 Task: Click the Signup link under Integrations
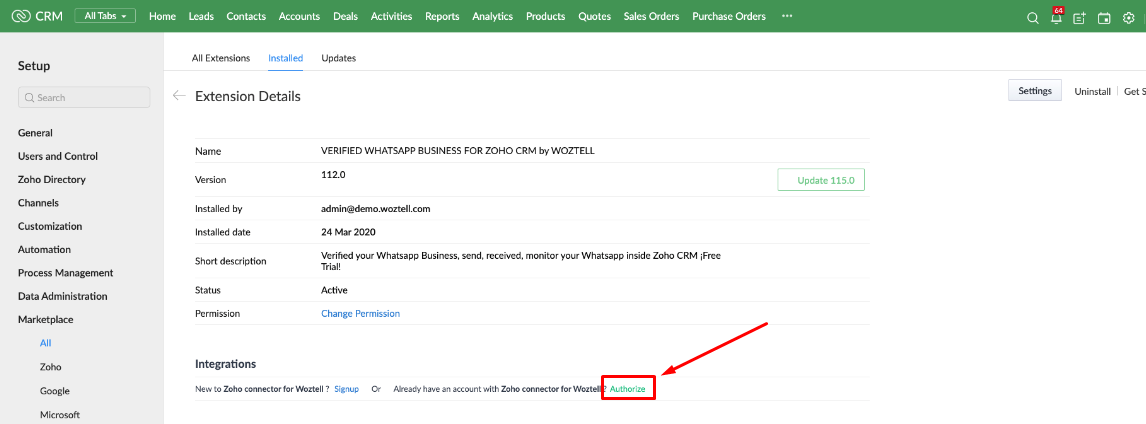click(346, 389)
